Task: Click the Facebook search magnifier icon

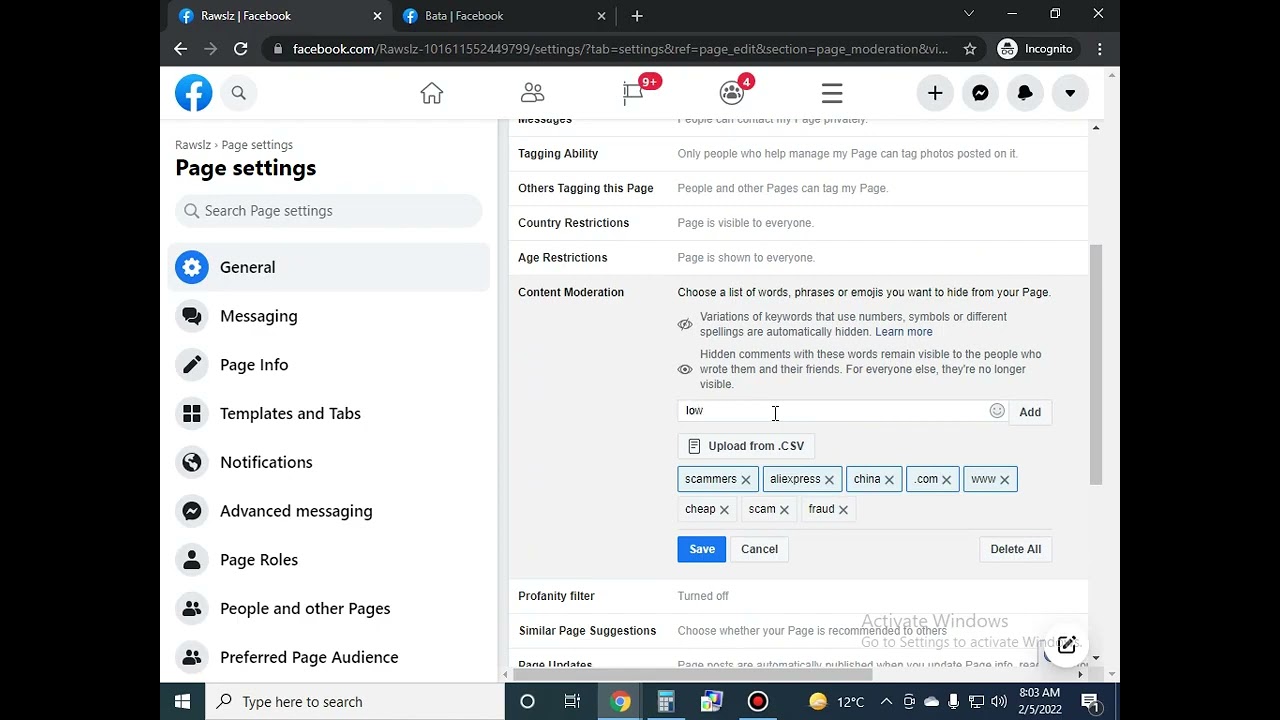Action: click(238, 93)
